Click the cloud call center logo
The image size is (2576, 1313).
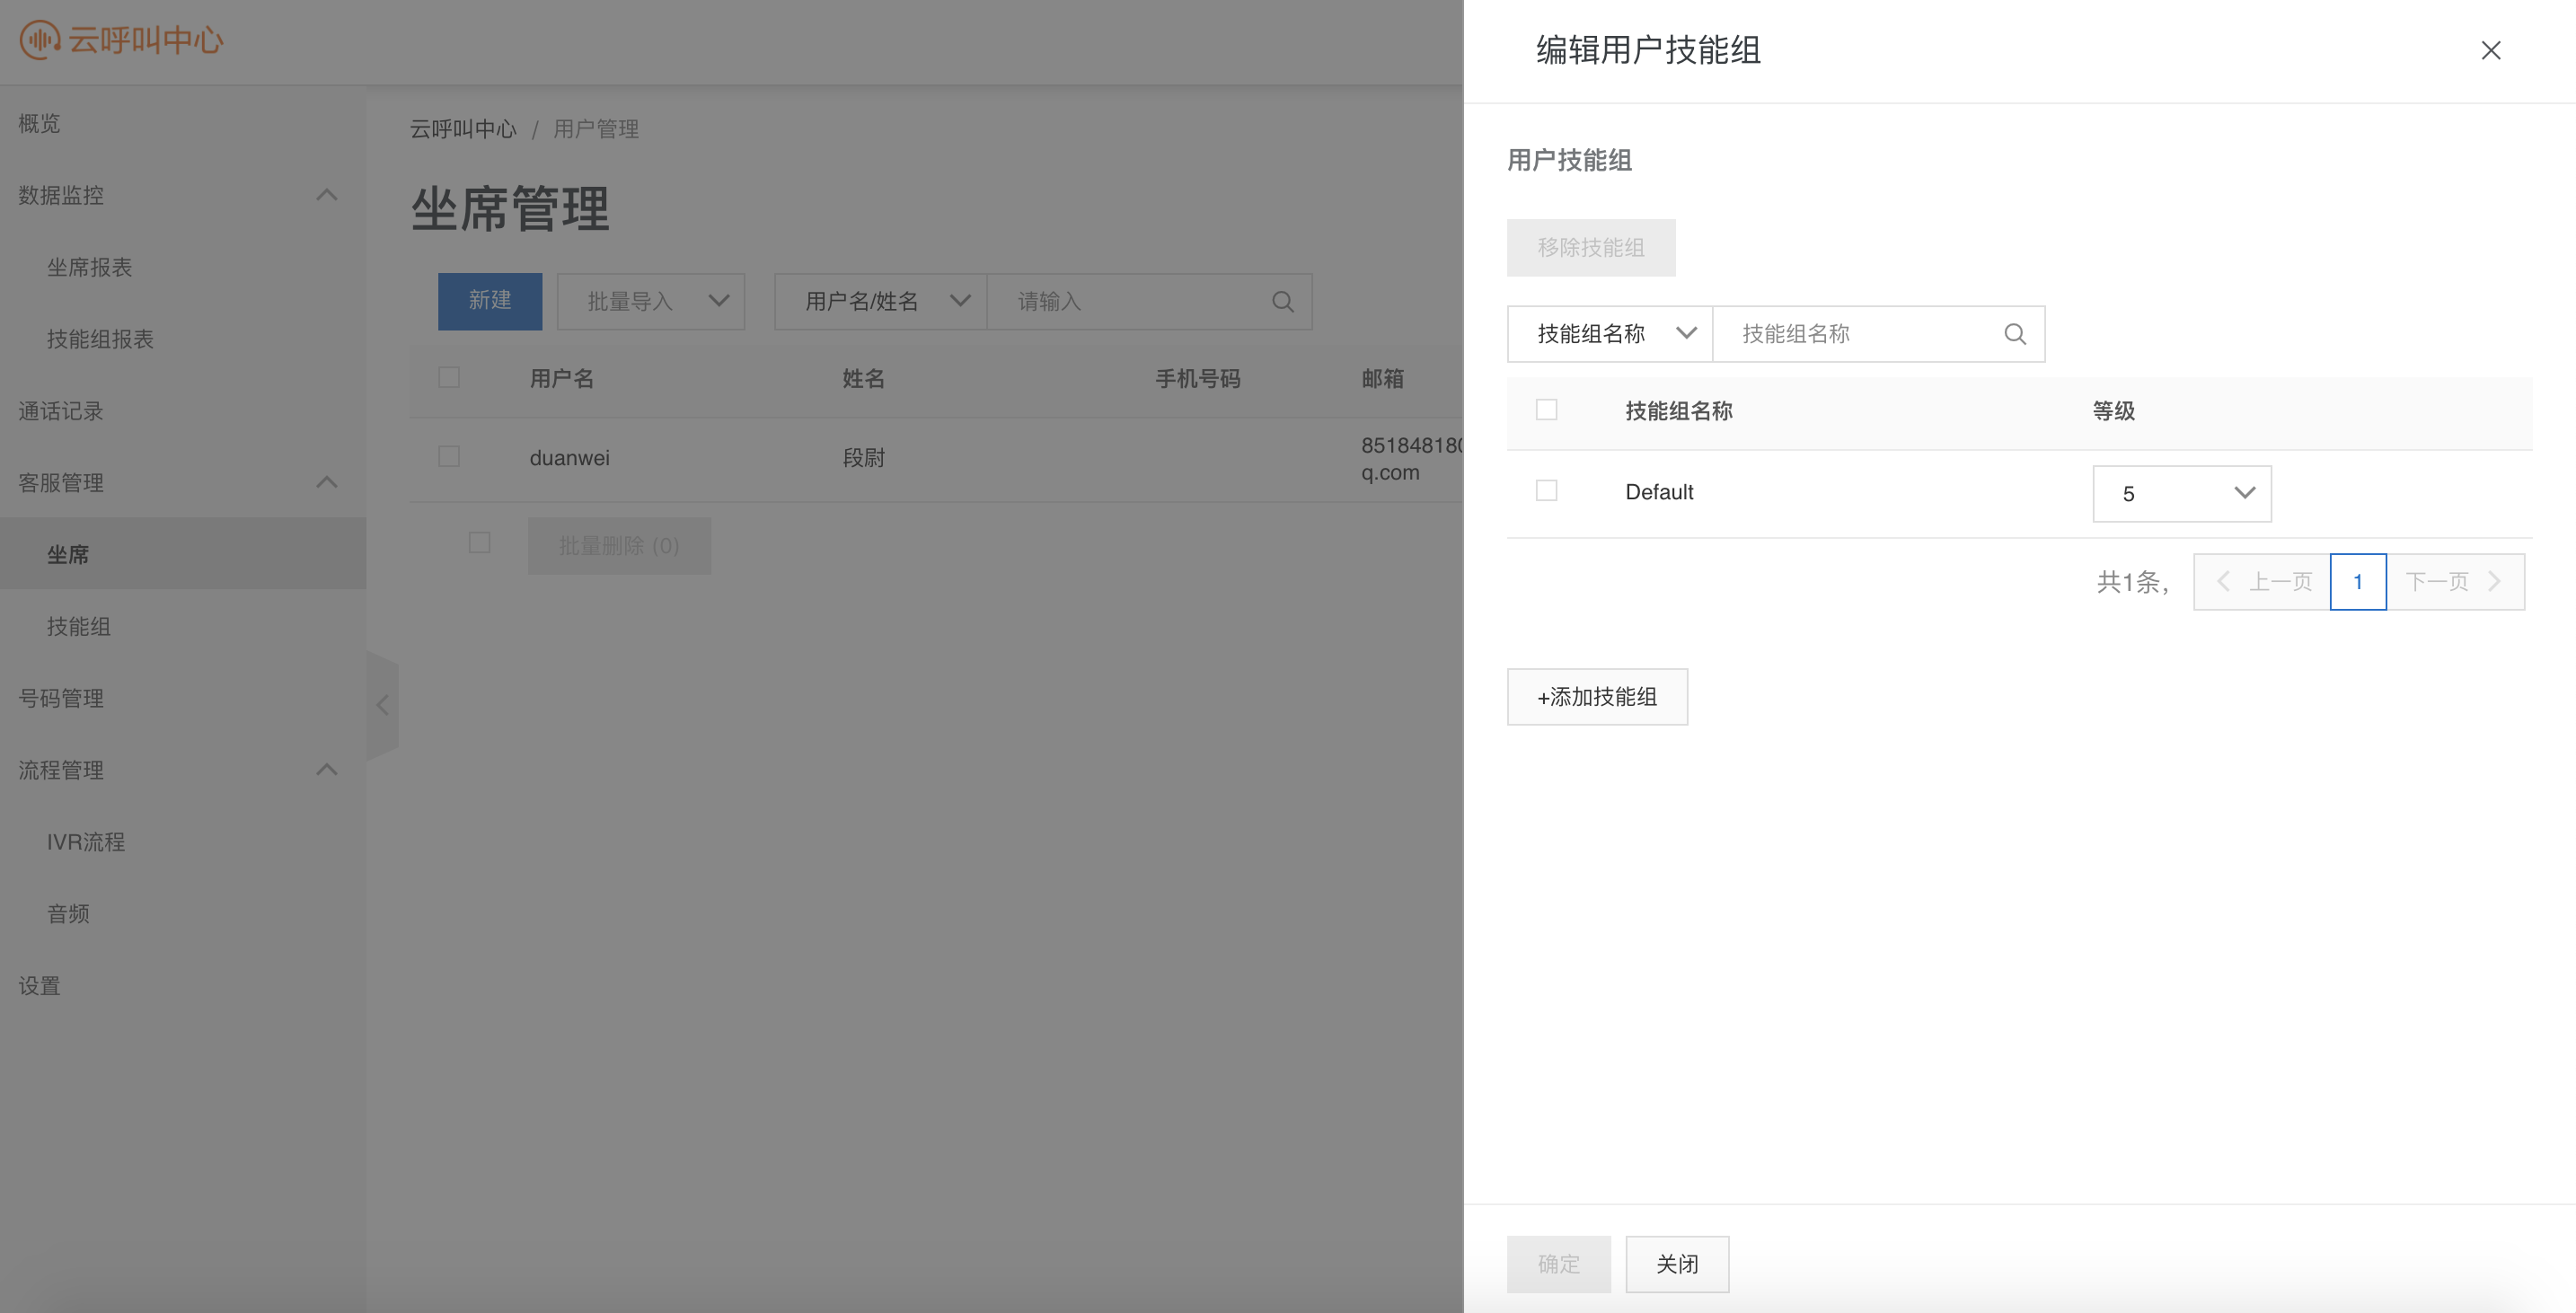[x=121, y=40]
